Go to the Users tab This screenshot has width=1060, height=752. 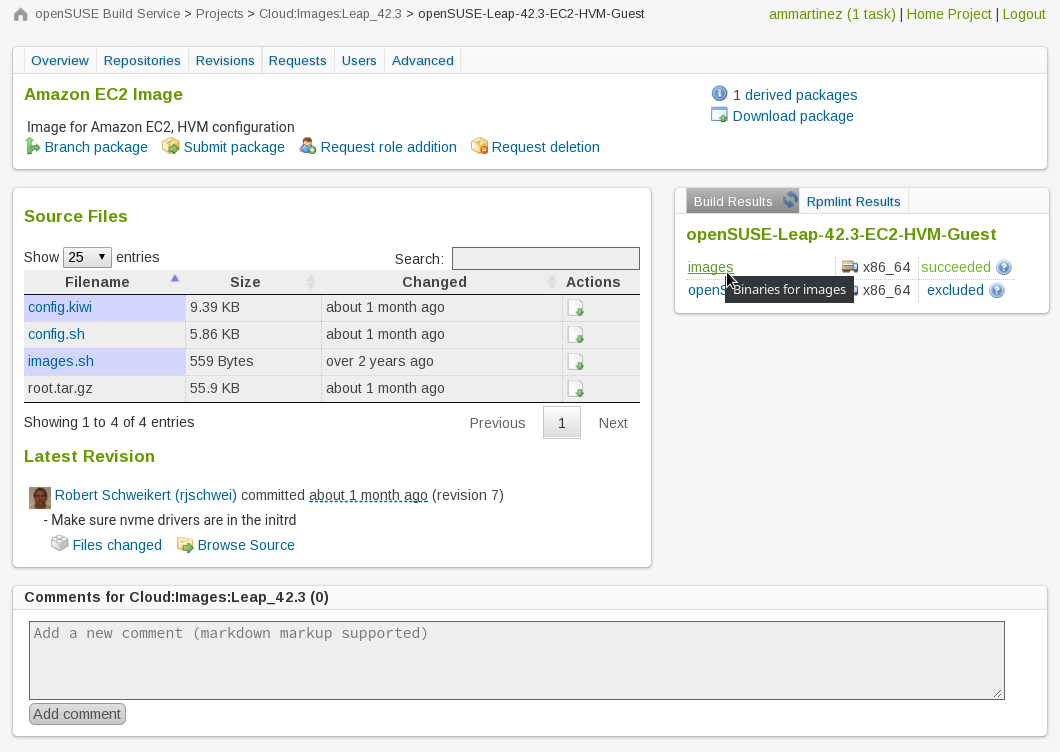tap(358, 60)
